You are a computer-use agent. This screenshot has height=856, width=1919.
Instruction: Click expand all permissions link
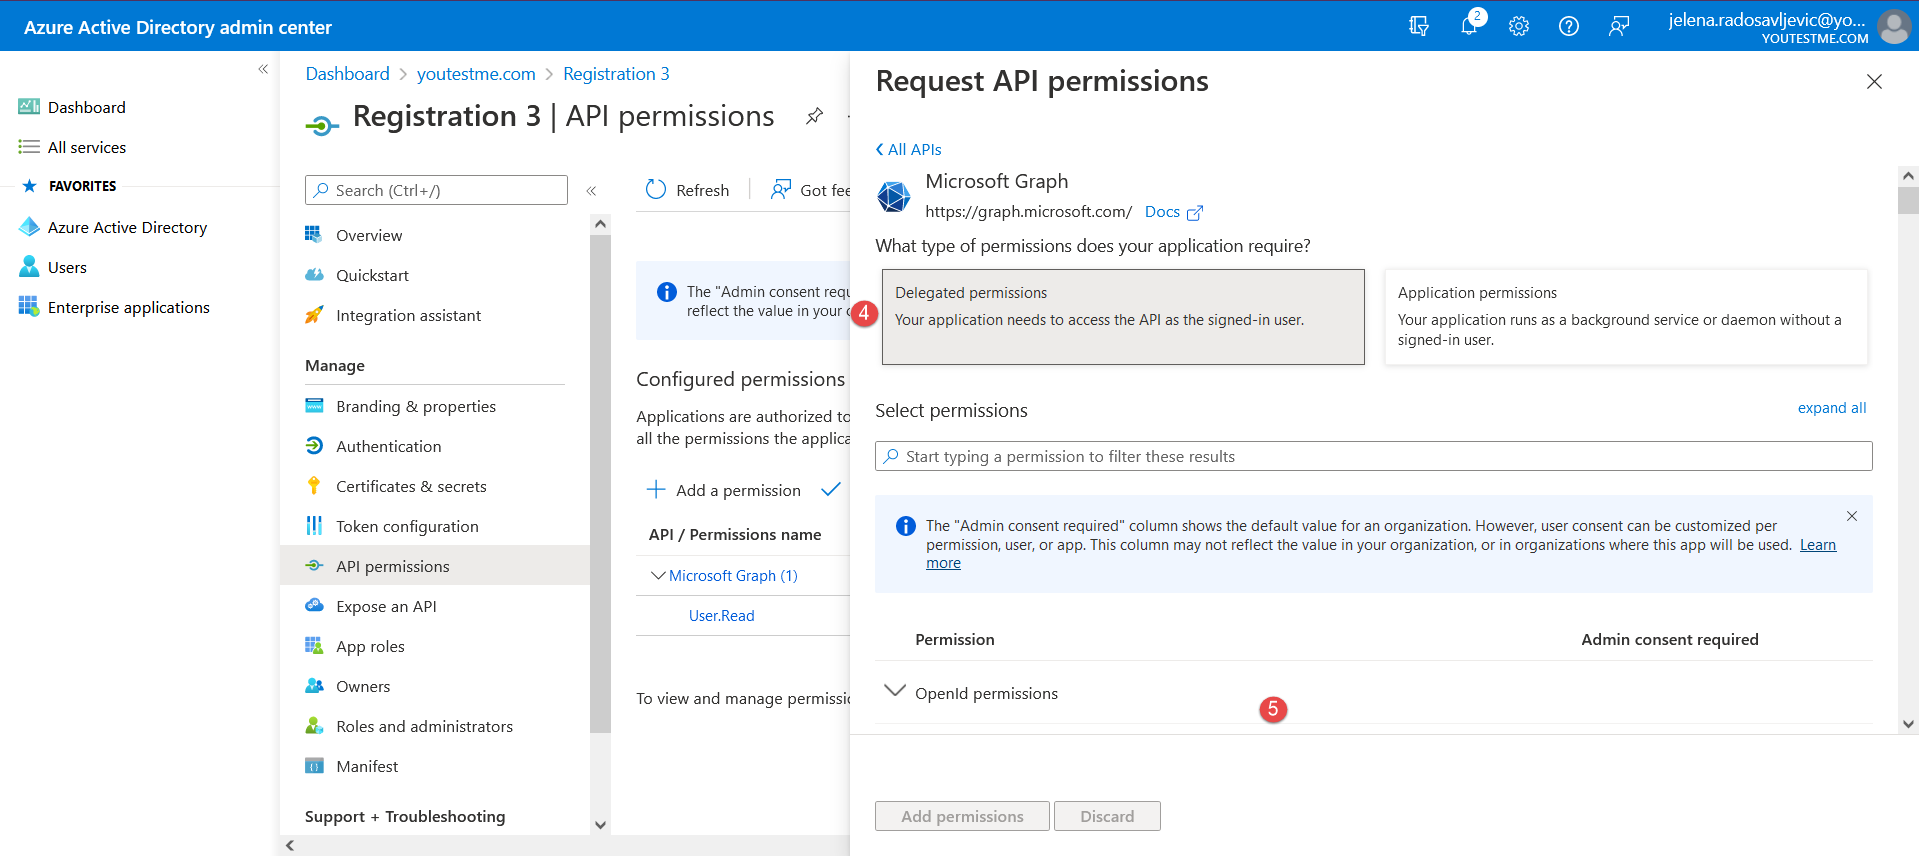[x=1831, y=408]
